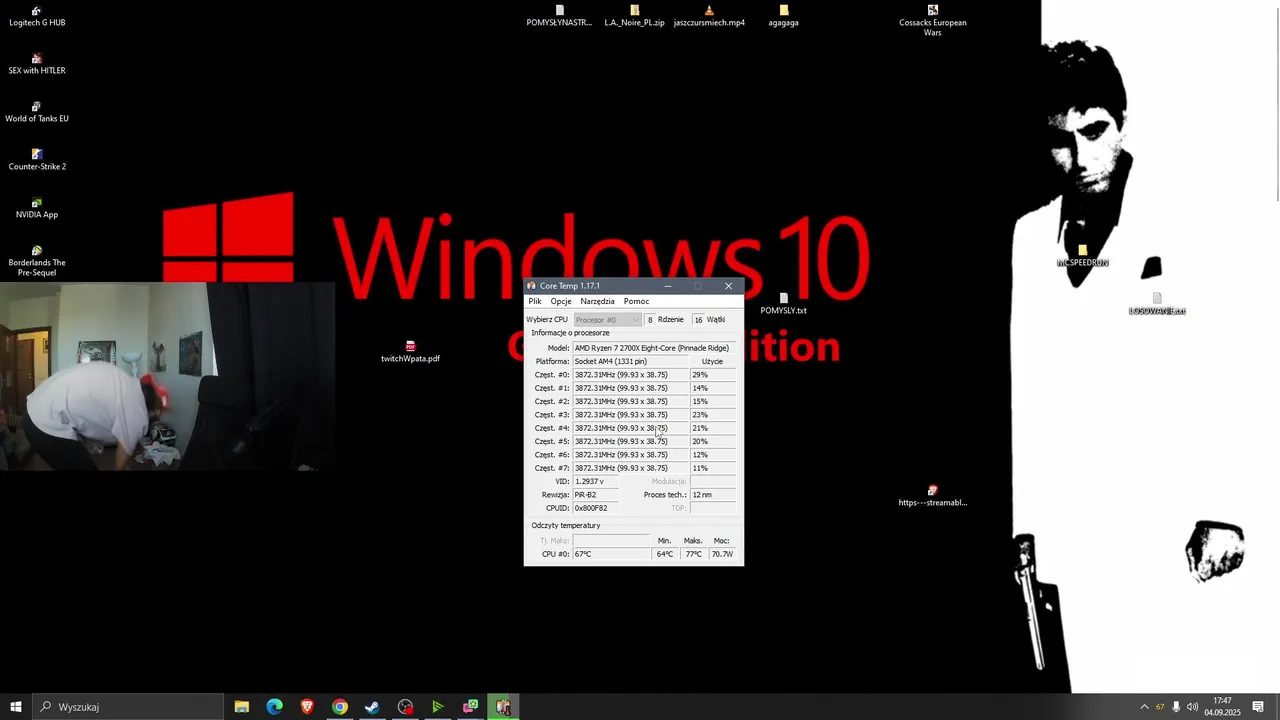Select the L.A._Noire_PL.zip desktop file
The width and height of the screenshot is (1280, 720).
634,16
